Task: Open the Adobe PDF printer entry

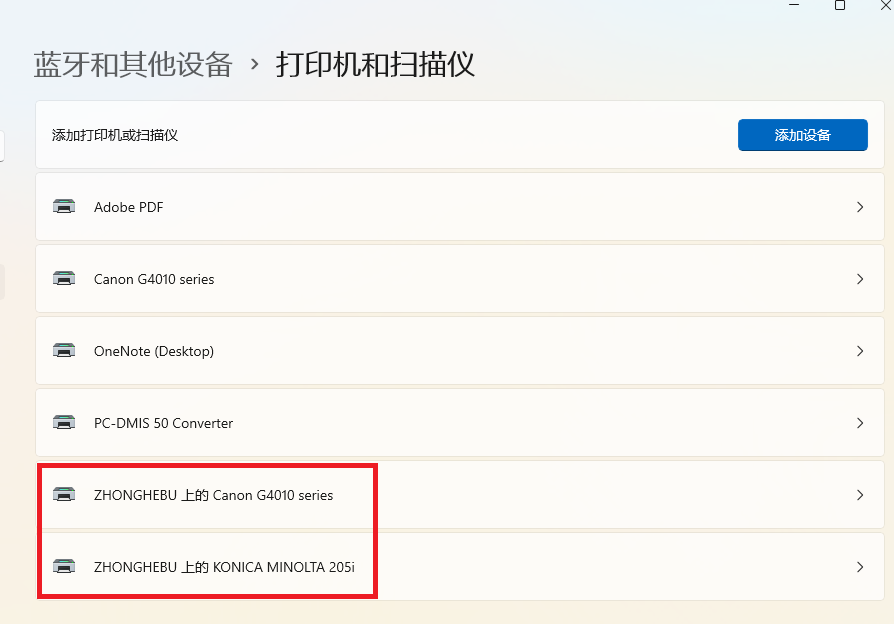Action: tap(460, 207)
